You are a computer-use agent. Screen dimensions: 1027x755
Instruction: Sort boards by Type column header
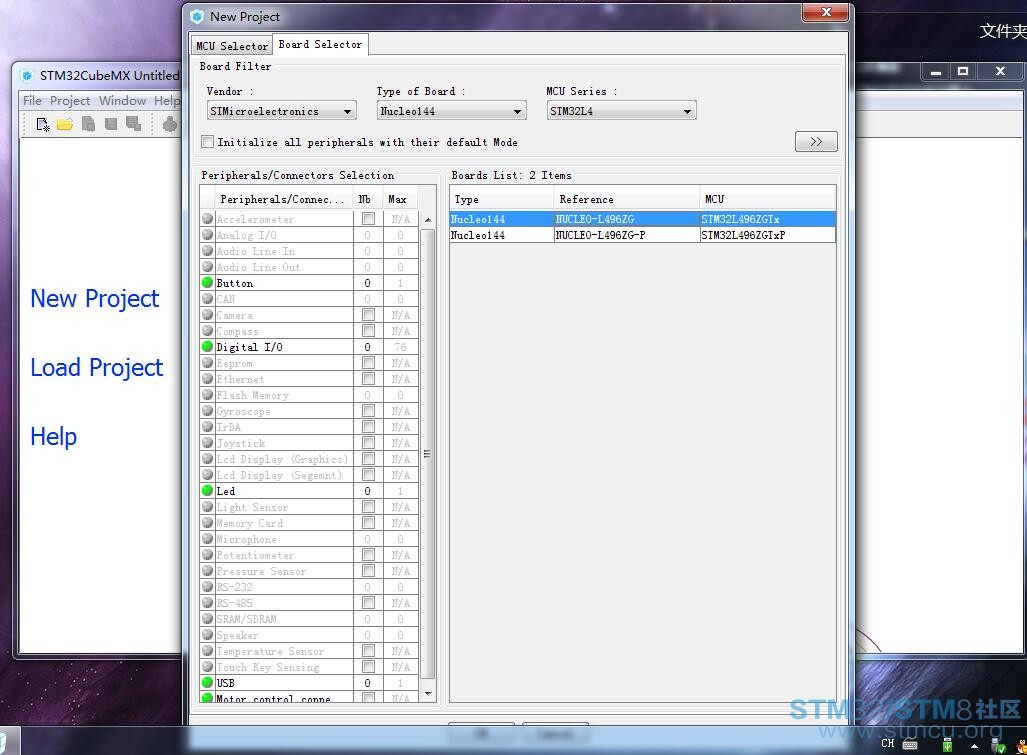(x=502, y=199)
